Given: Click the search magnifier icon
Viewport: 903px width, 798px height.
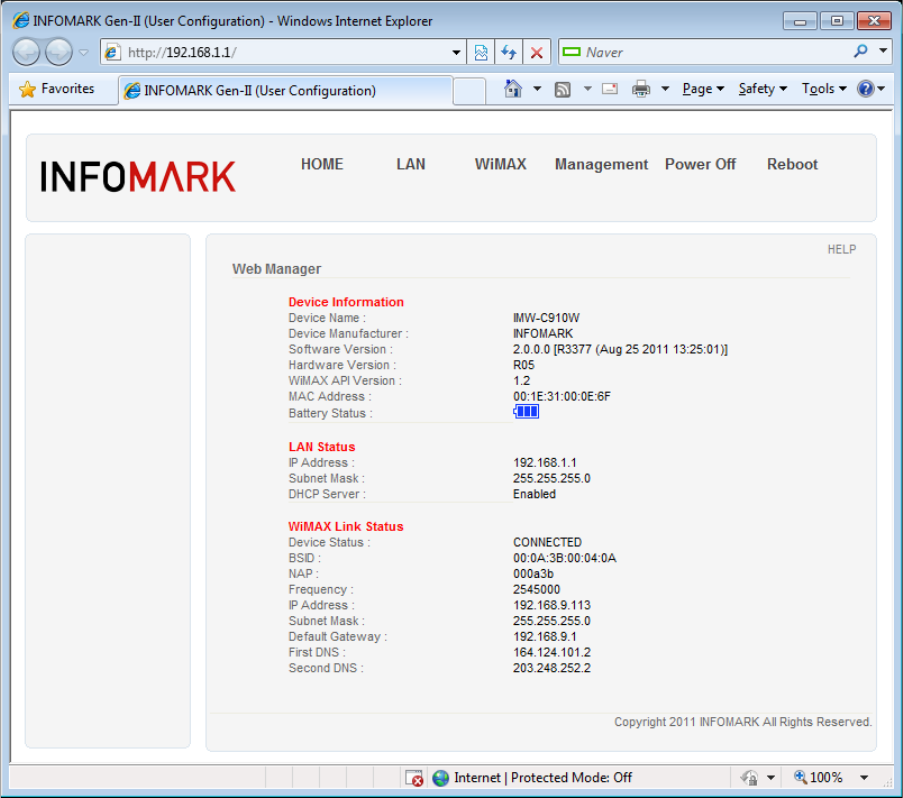Looking at the screenshot, I should (860, 52).
